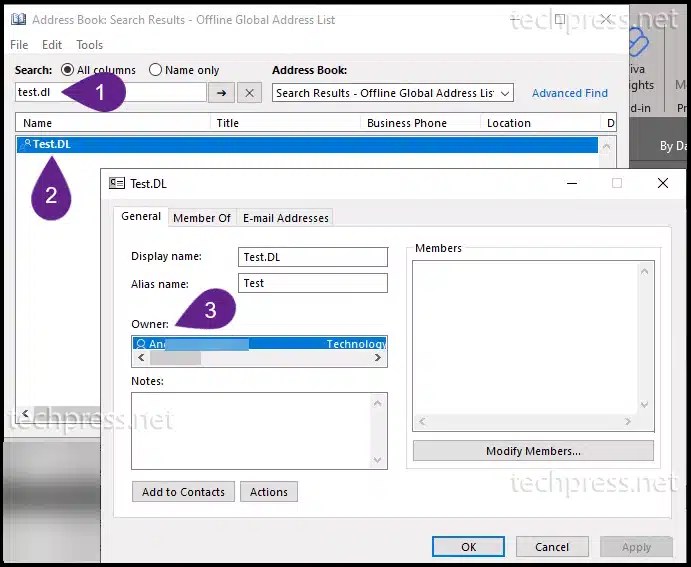Select the All columns radio button
Screen dimensions: 691x567
pyautogui.click(x=67, y=70)
